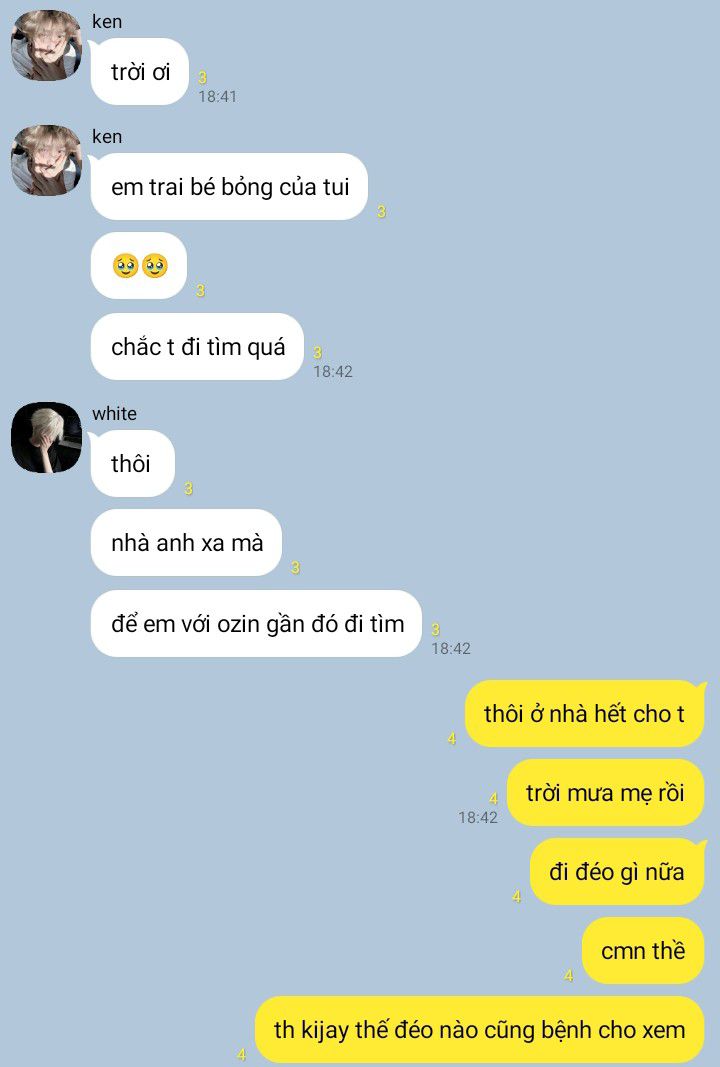
Task: Select the "đi đéo gì nữa" bubble
Action: pyautogui.click(x=617, y=872)
